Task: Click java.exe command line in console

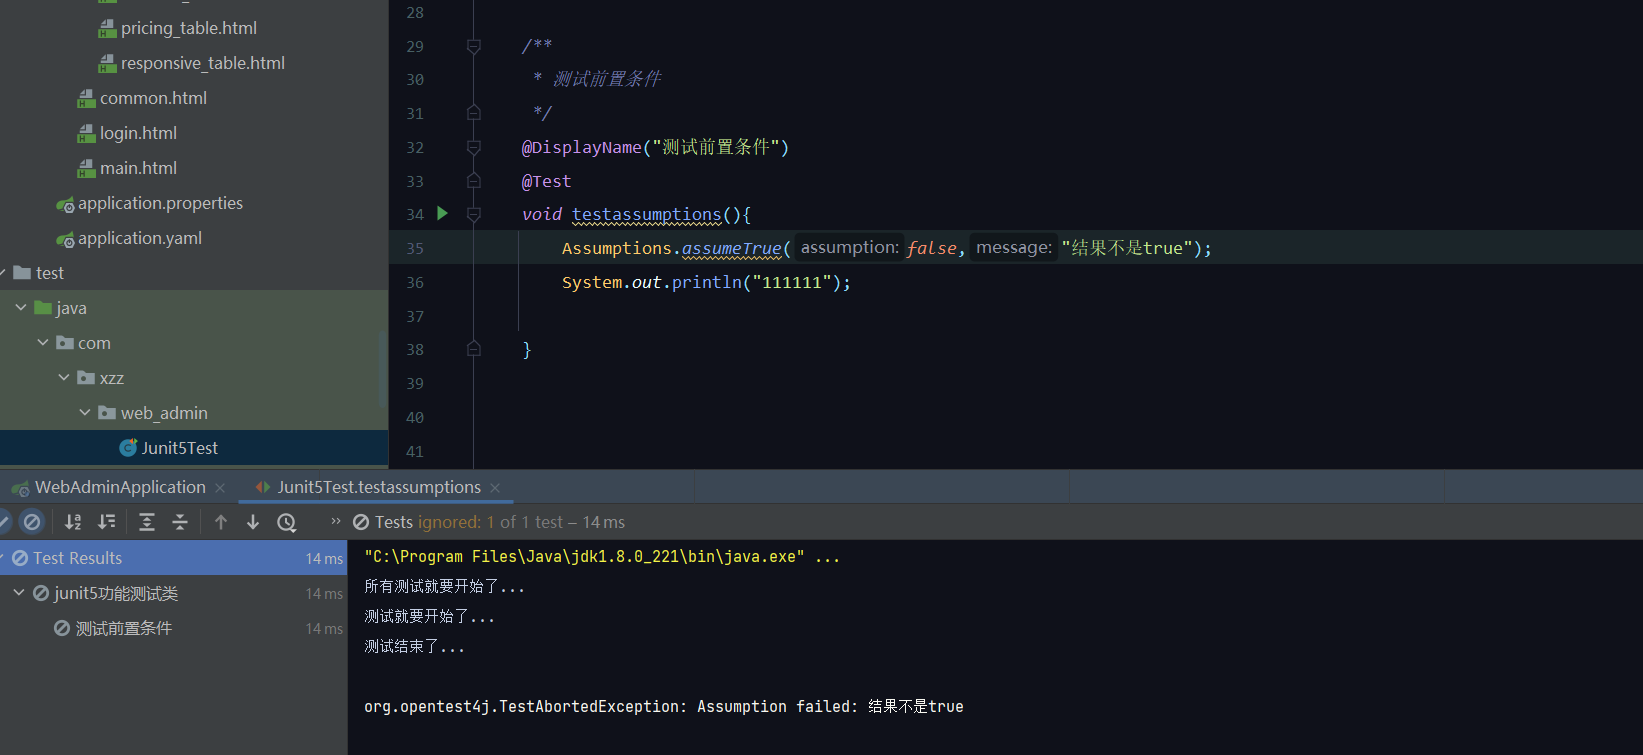Action: pos(602,556)
